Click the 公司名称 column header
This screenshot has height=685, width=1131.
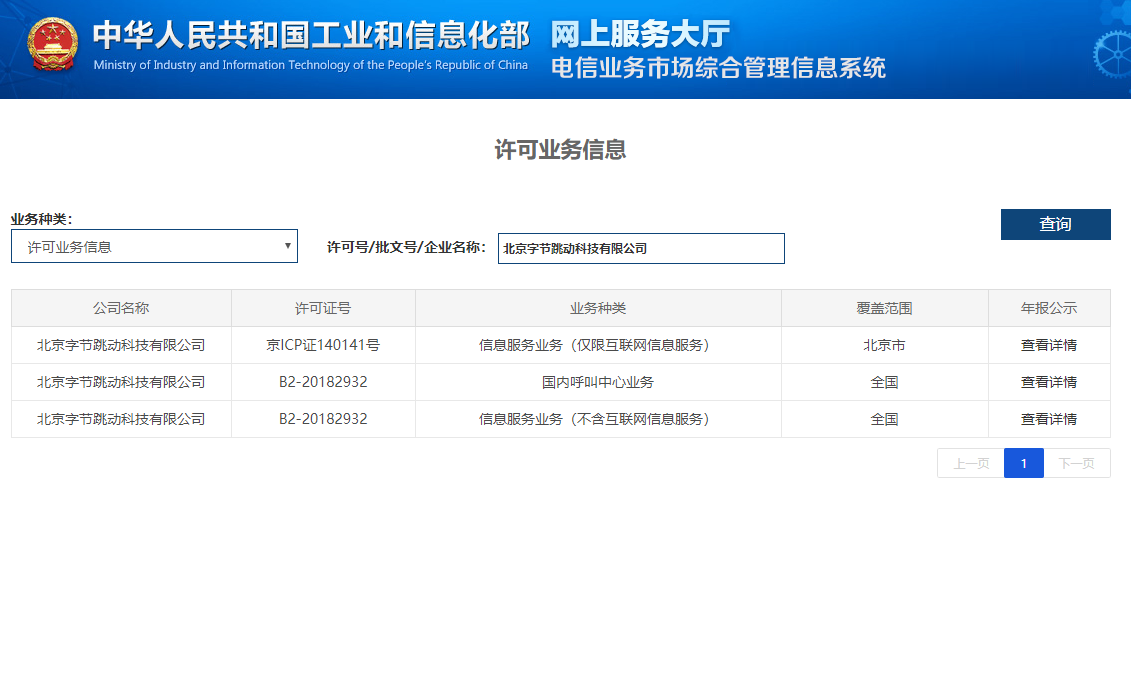tap(121, 308)
